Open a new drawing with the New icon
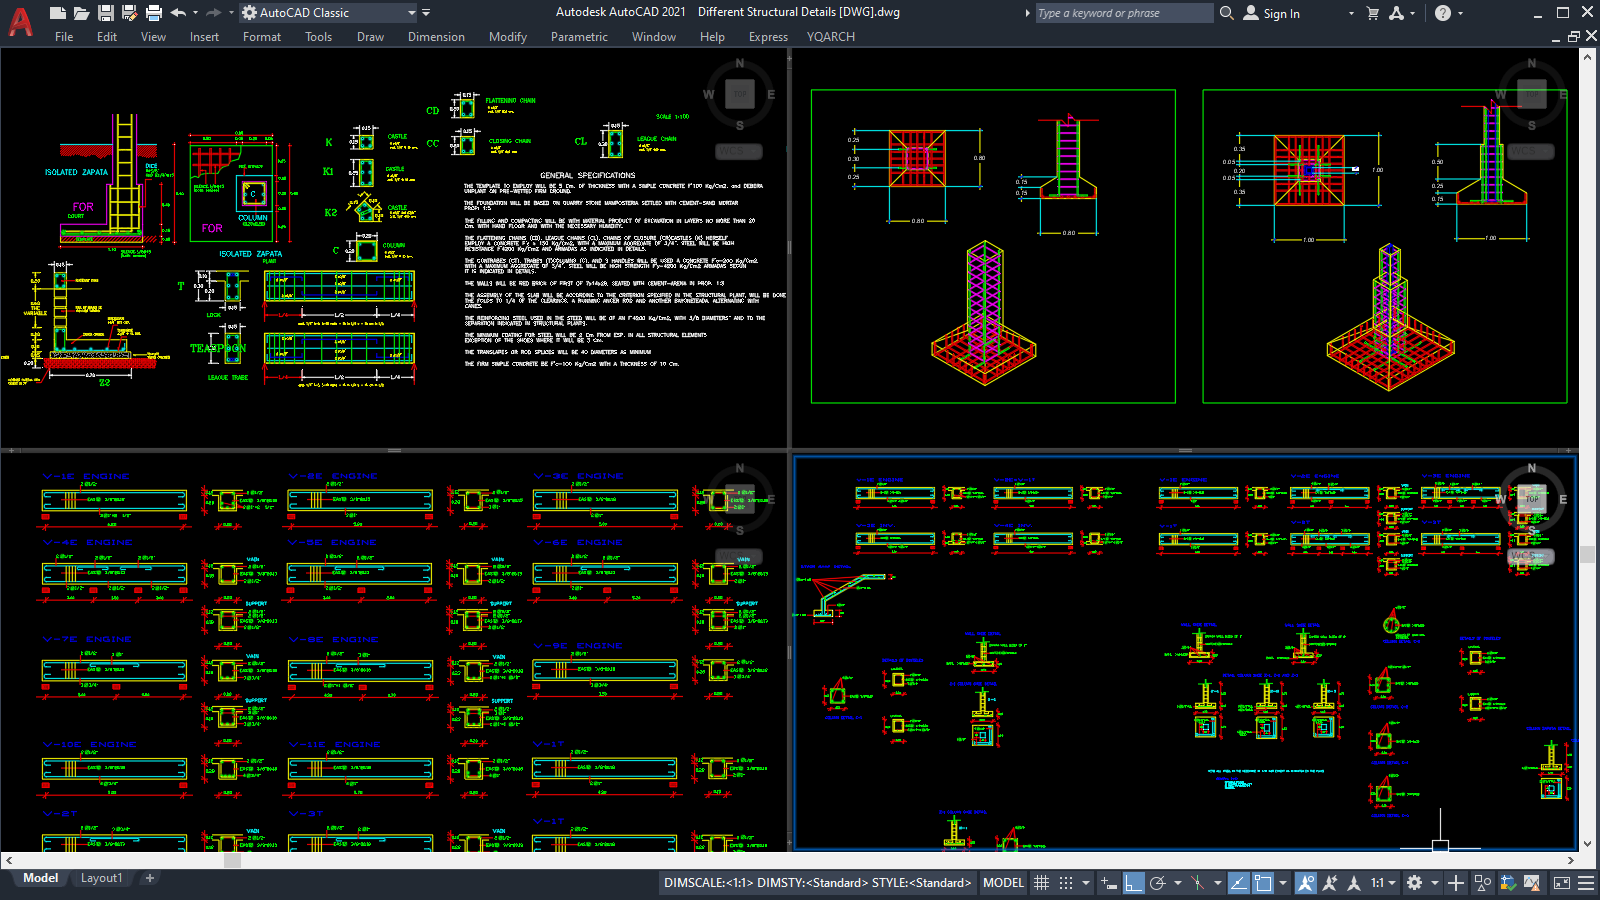This screenshot has width=1600, height=900. click(x=58, y=12)
